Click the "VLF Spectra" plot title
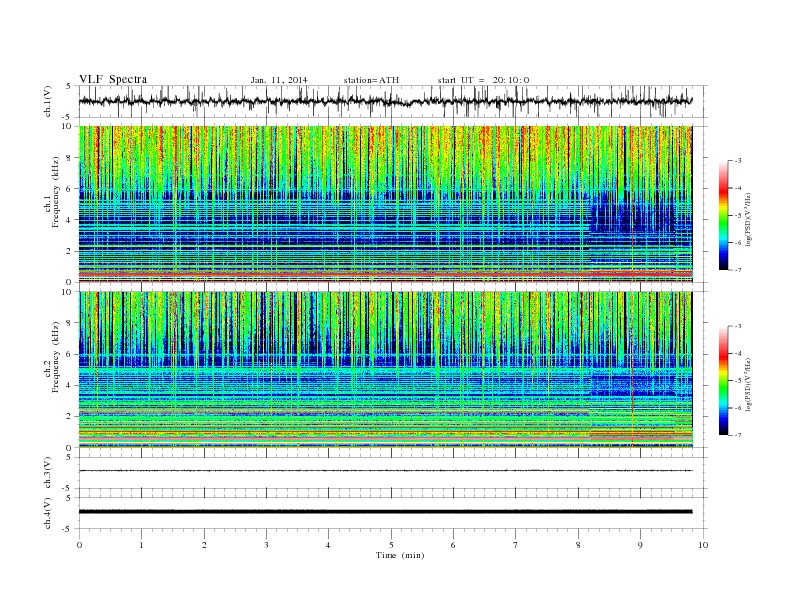 click(x=113, y=79)
